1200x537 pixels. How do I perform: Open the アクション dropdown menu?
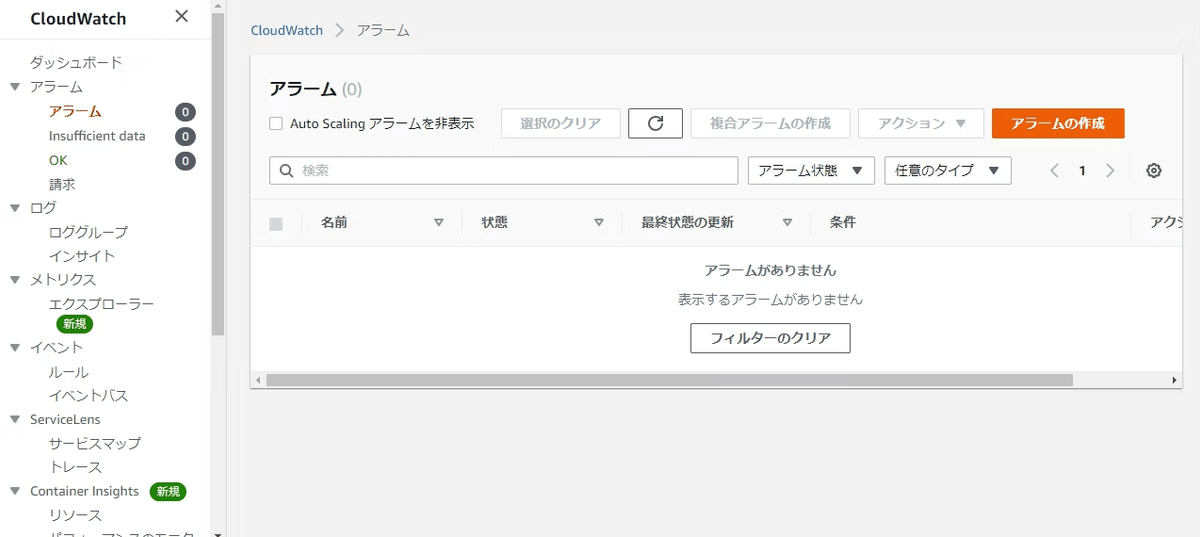tap(921, 123)
